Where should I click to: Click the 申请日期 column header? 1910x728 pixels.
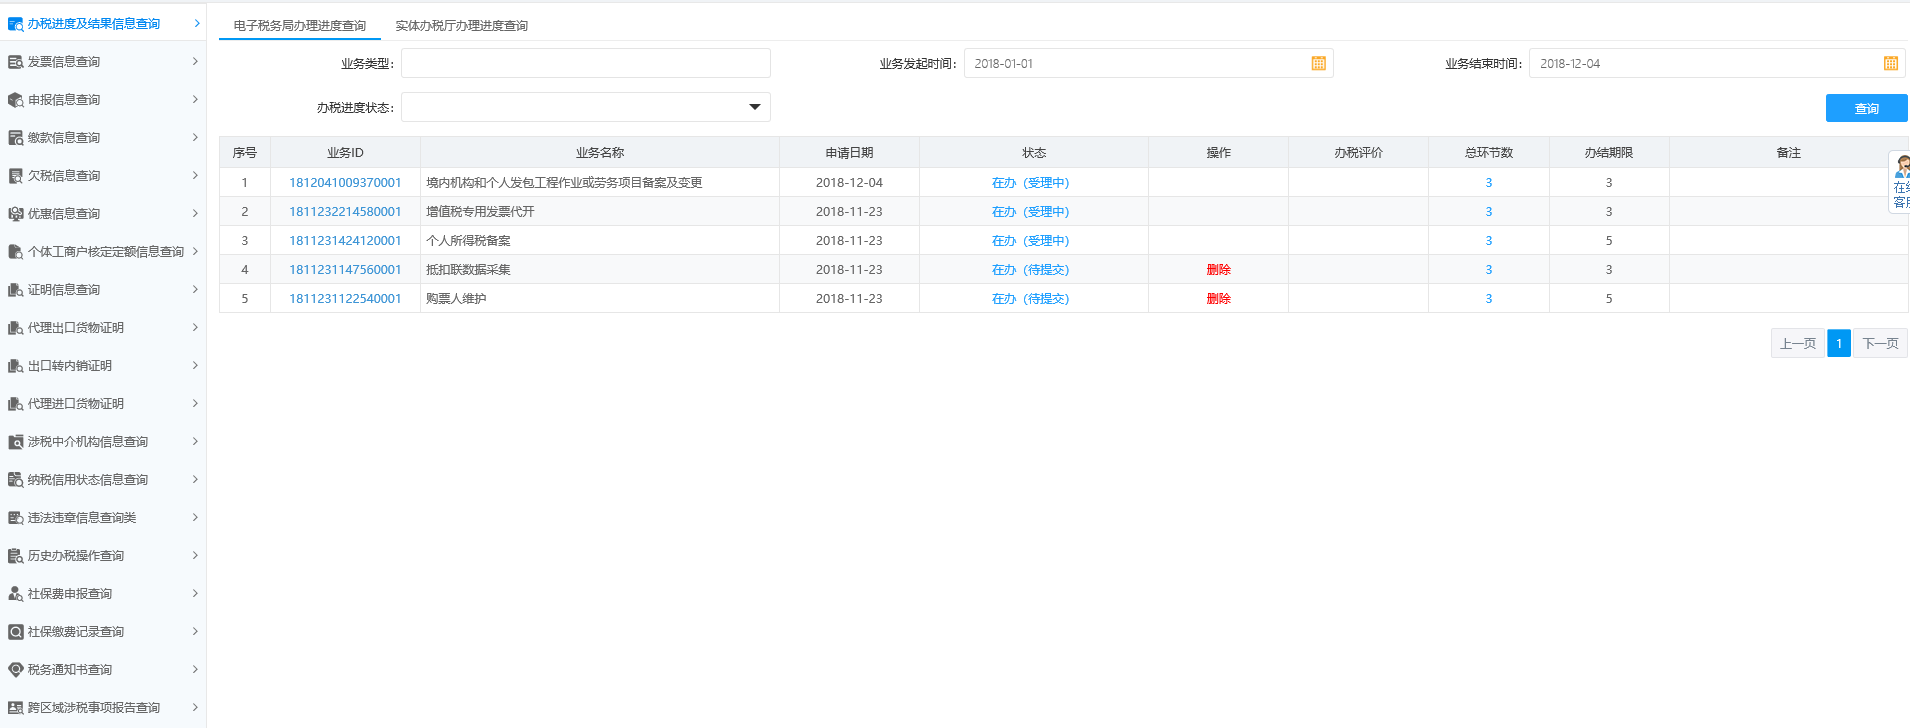849,153
